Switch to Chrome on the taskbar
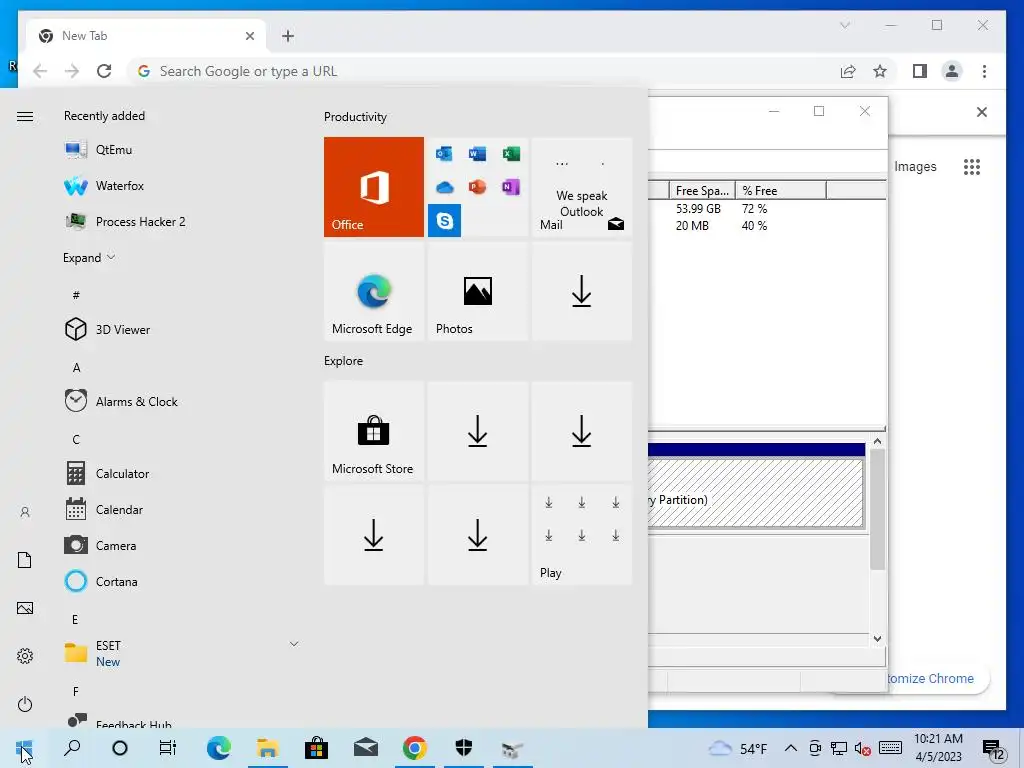The height and width of the screenshot is (768, 1024). point(415,748)
